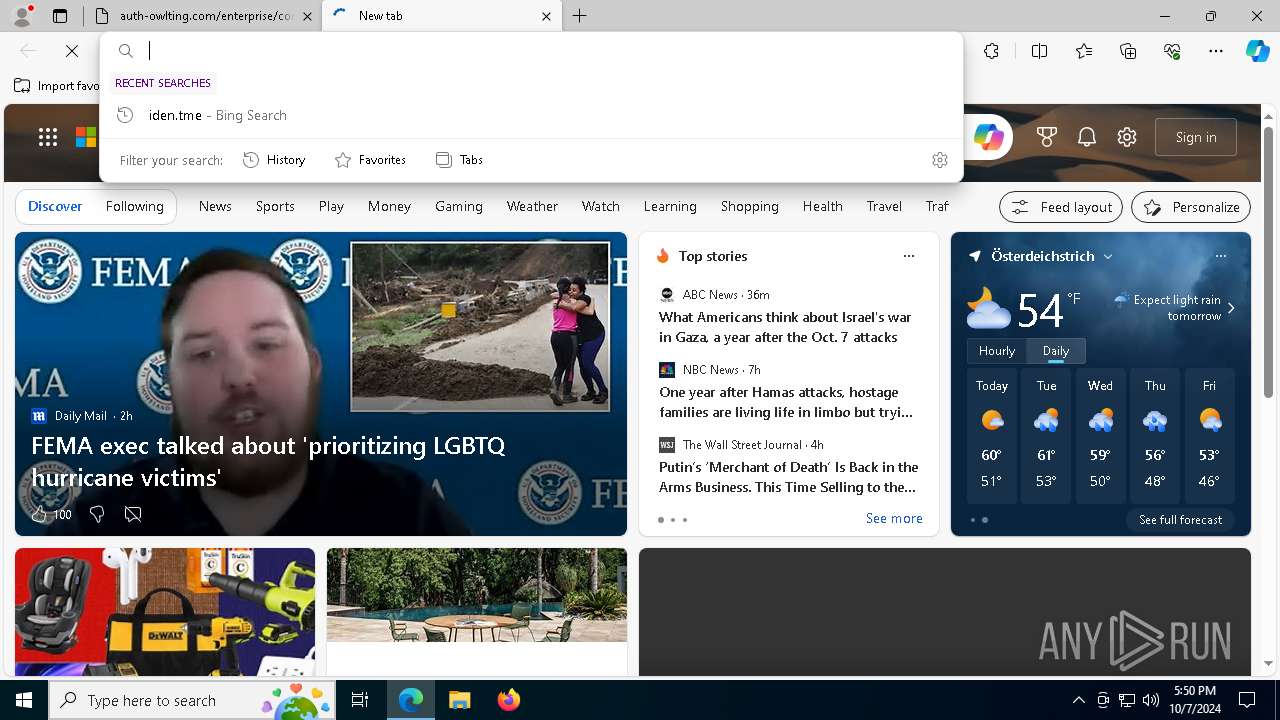Open the News category
1280x720 pixels.
pos(215,206)
